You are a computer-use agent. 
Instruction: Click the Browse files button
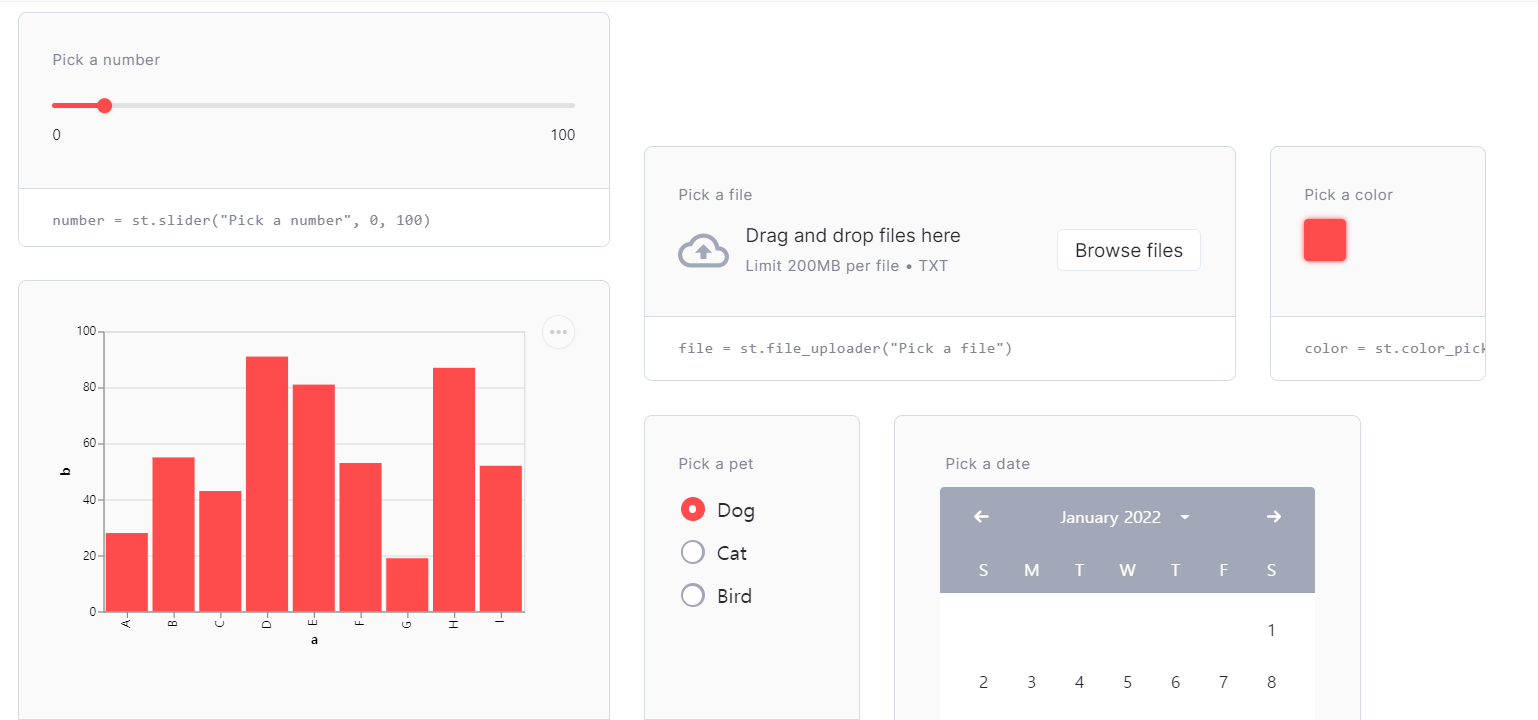[1128, 250]
